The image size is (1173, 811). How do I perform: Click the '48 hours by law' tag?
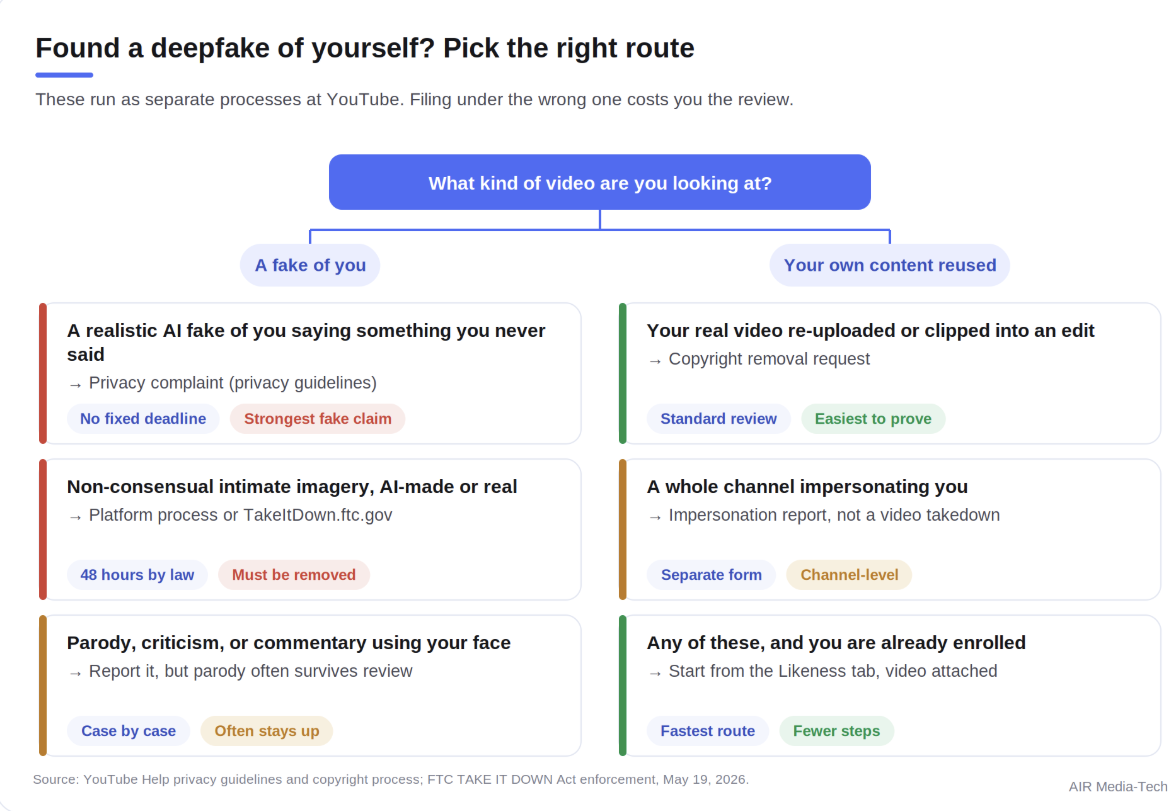[x=137, y=575]
